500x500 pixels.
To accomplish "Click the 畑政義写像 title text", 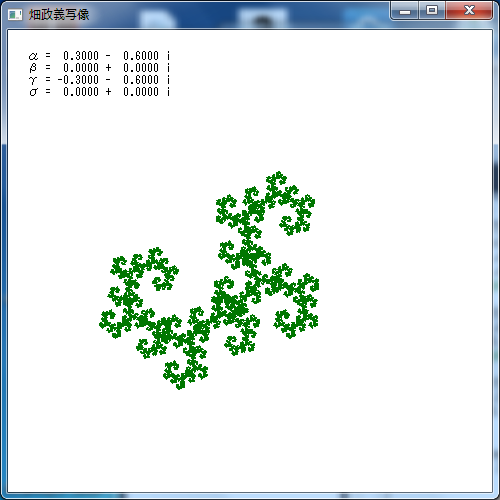I will coord(59,15).
